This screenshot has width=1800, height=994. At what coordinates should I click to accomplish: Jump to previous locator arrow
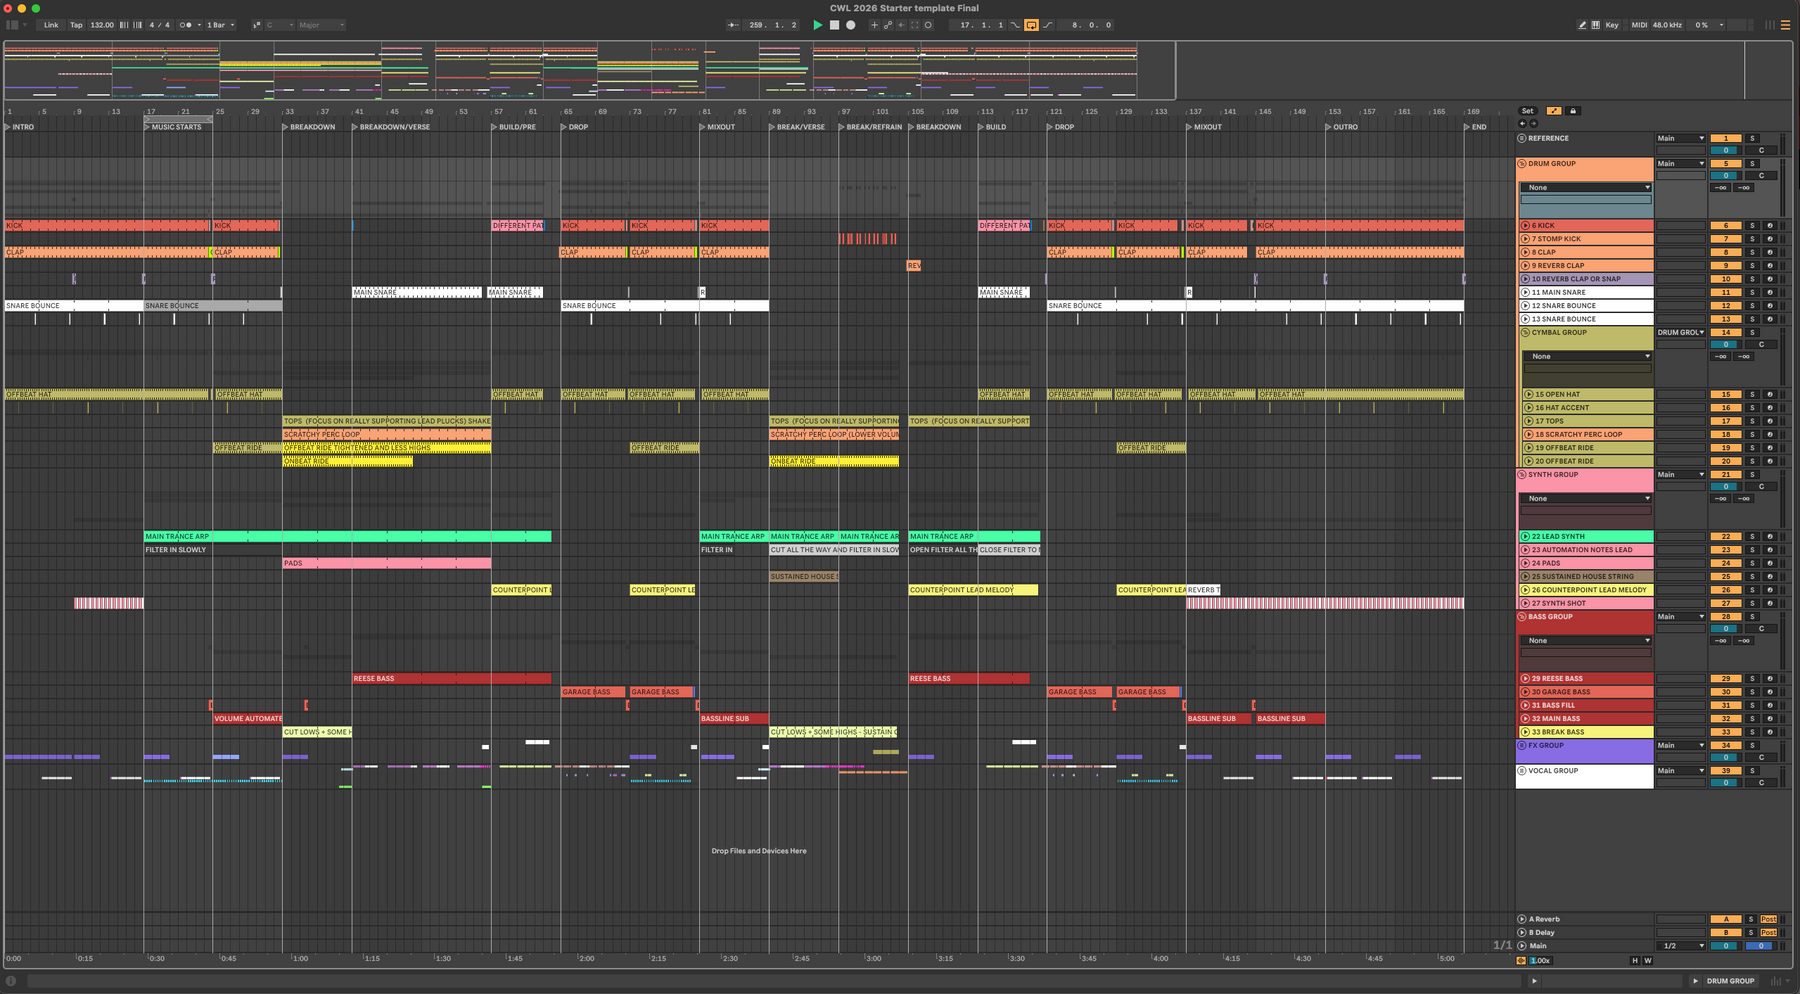(x=1523, y=123)
